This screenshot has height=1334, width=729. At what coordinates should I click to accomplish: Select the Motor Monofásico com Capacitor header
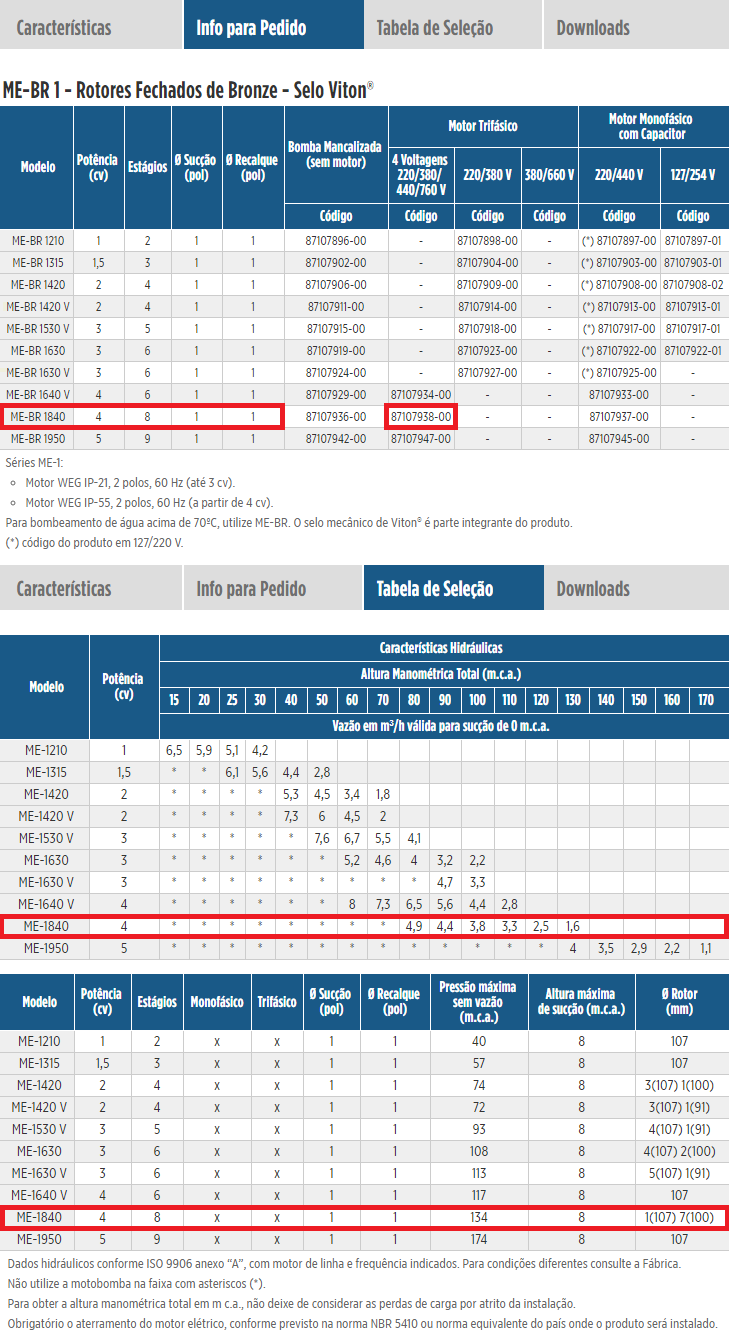click(x=650, y=126)
